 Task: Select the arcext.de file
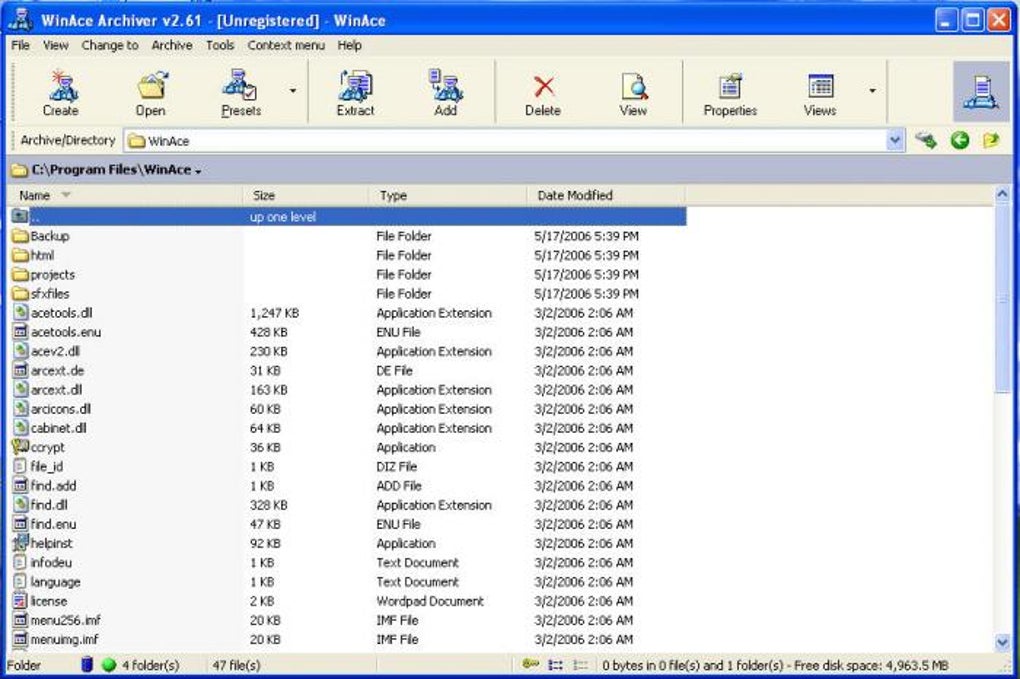[348, 370]
